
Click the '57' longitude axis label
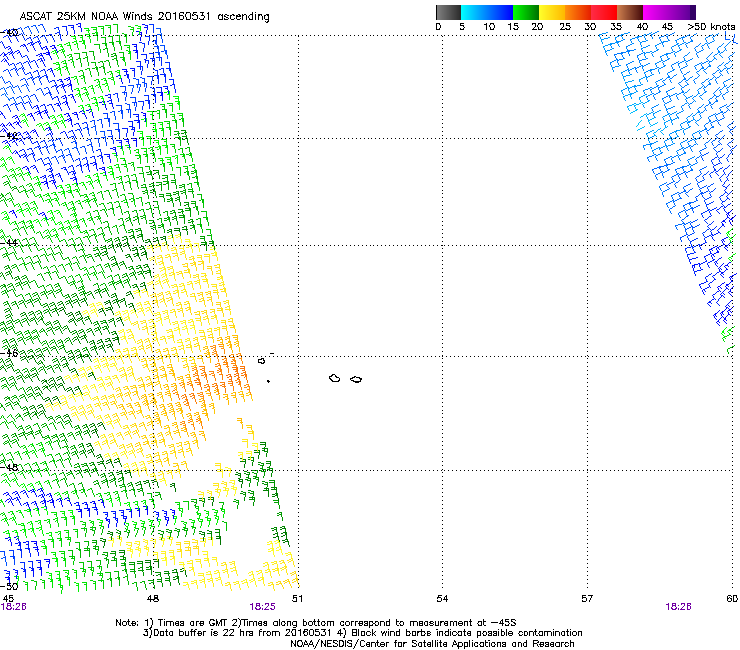tap(587, 599)
